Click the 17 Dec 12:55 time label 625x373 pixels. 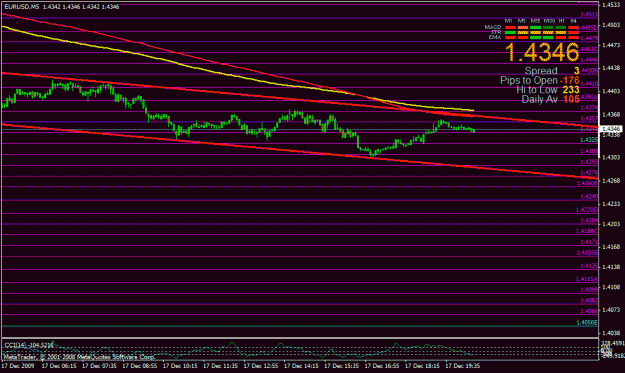(261, 365)
